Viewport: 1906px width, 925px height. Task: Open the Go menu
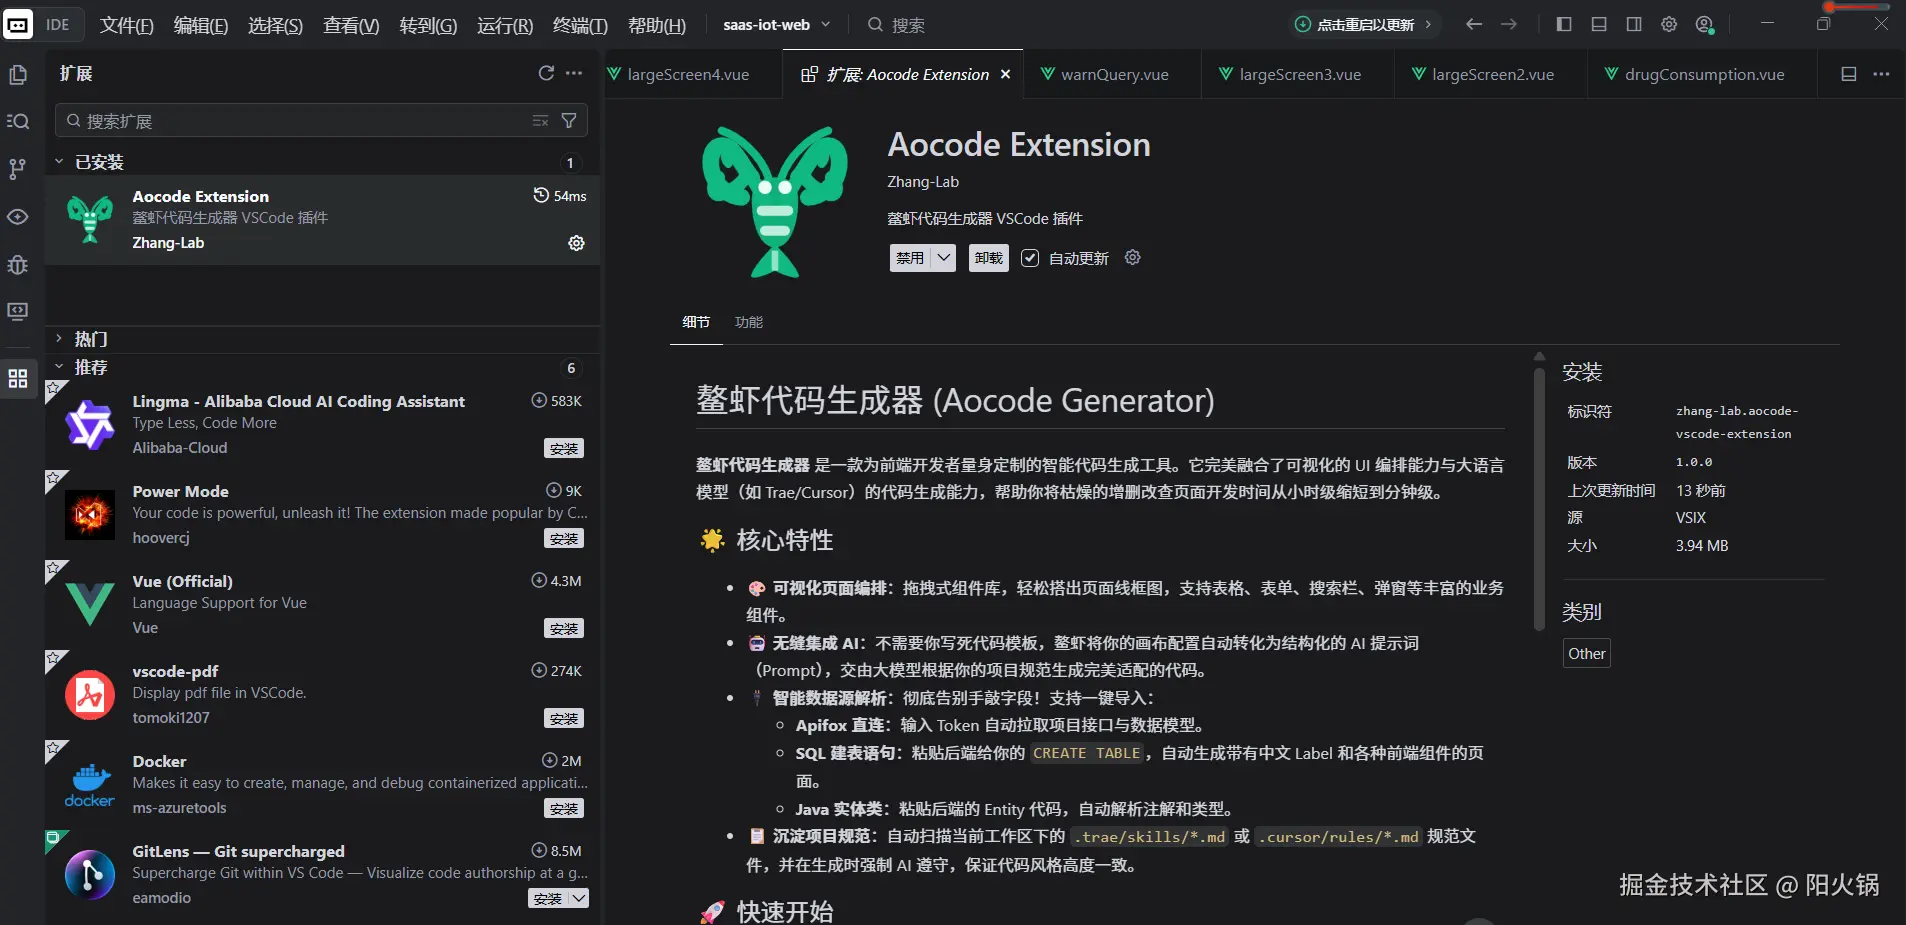click(428, 25)
